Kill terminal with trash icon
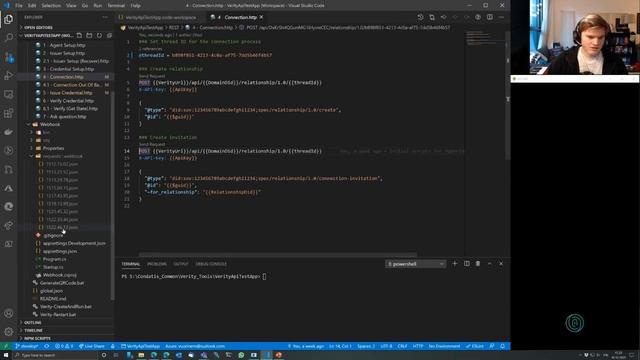Screen dimensions: 640x360 click(x=478, y=264)
